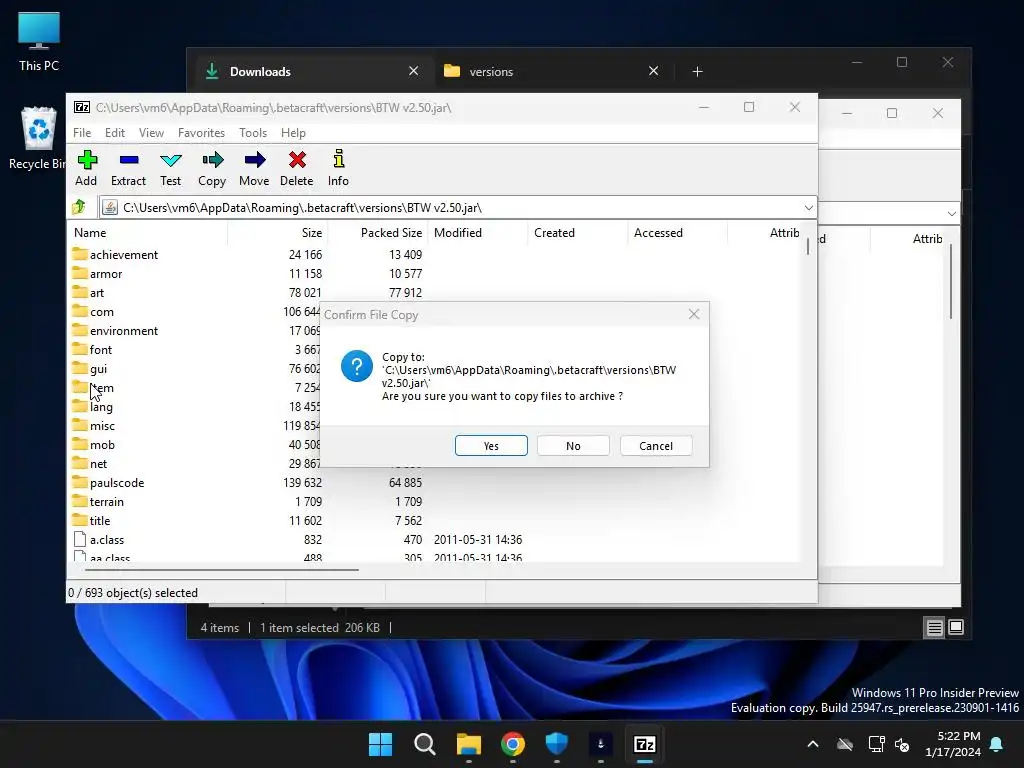Screen dimensions: 1024x768
Task: Click the Extract toolbar icon
Action: (x=129, y=160)
